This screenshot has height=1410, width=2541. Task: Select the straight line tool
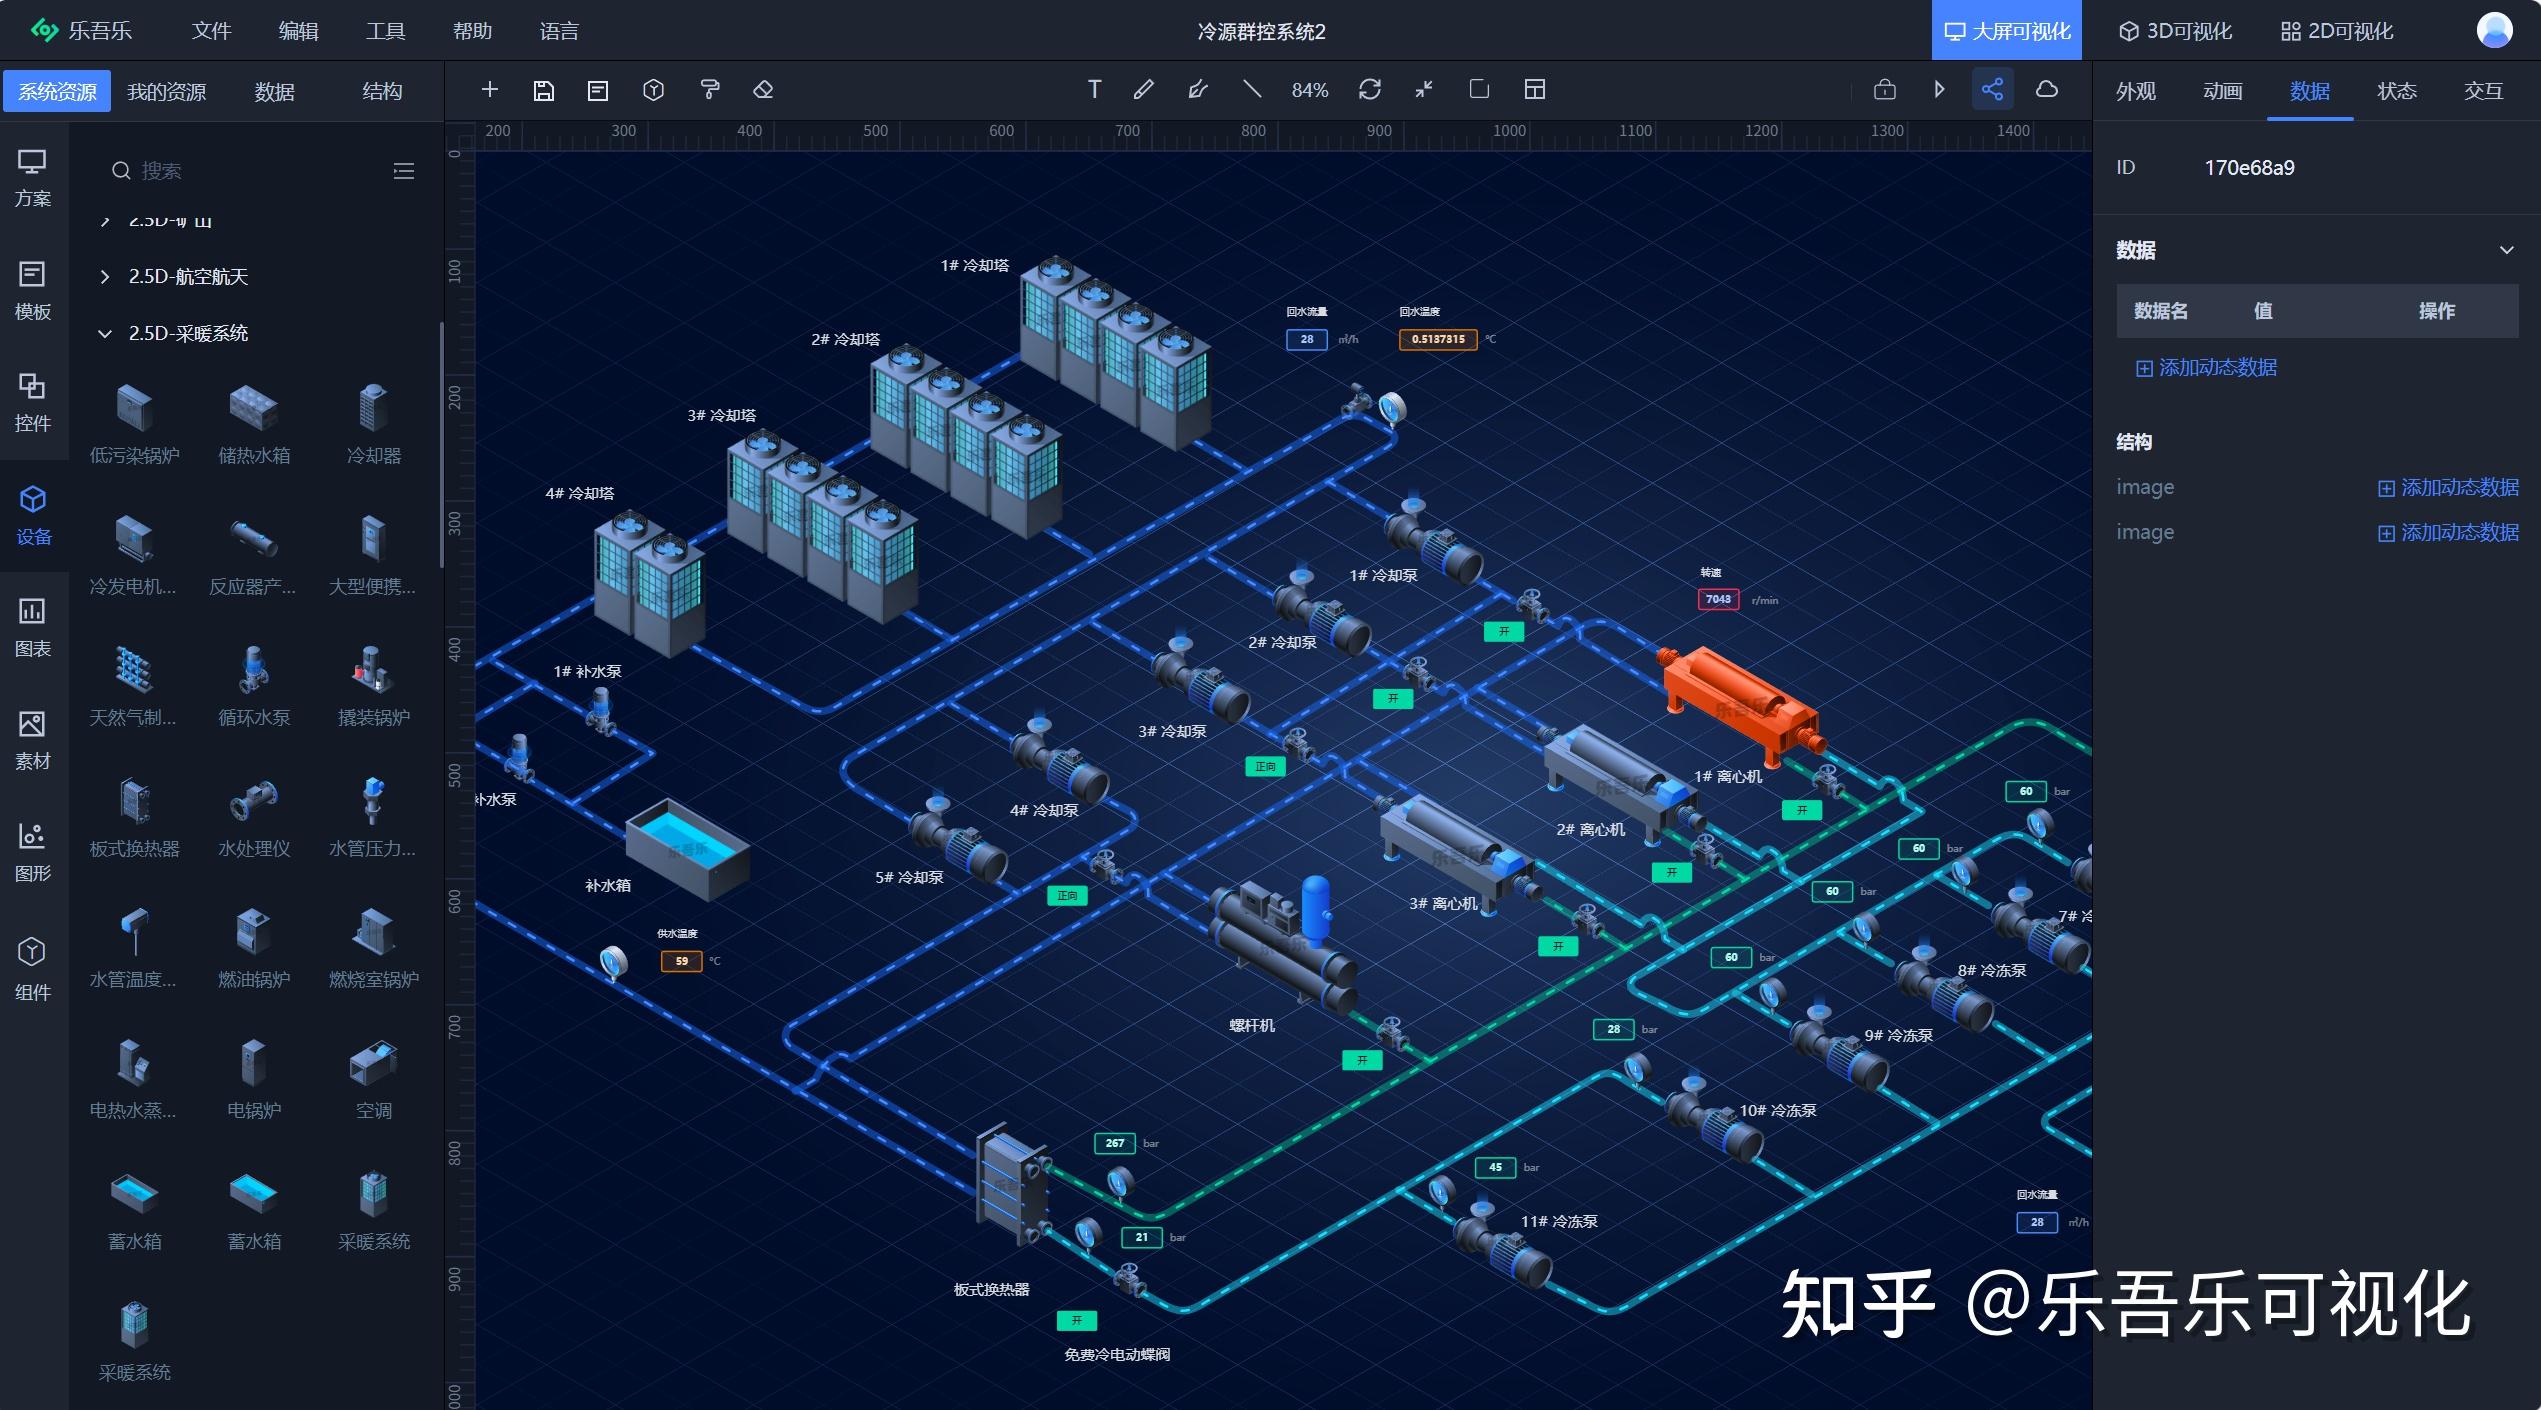point(1251,89)
